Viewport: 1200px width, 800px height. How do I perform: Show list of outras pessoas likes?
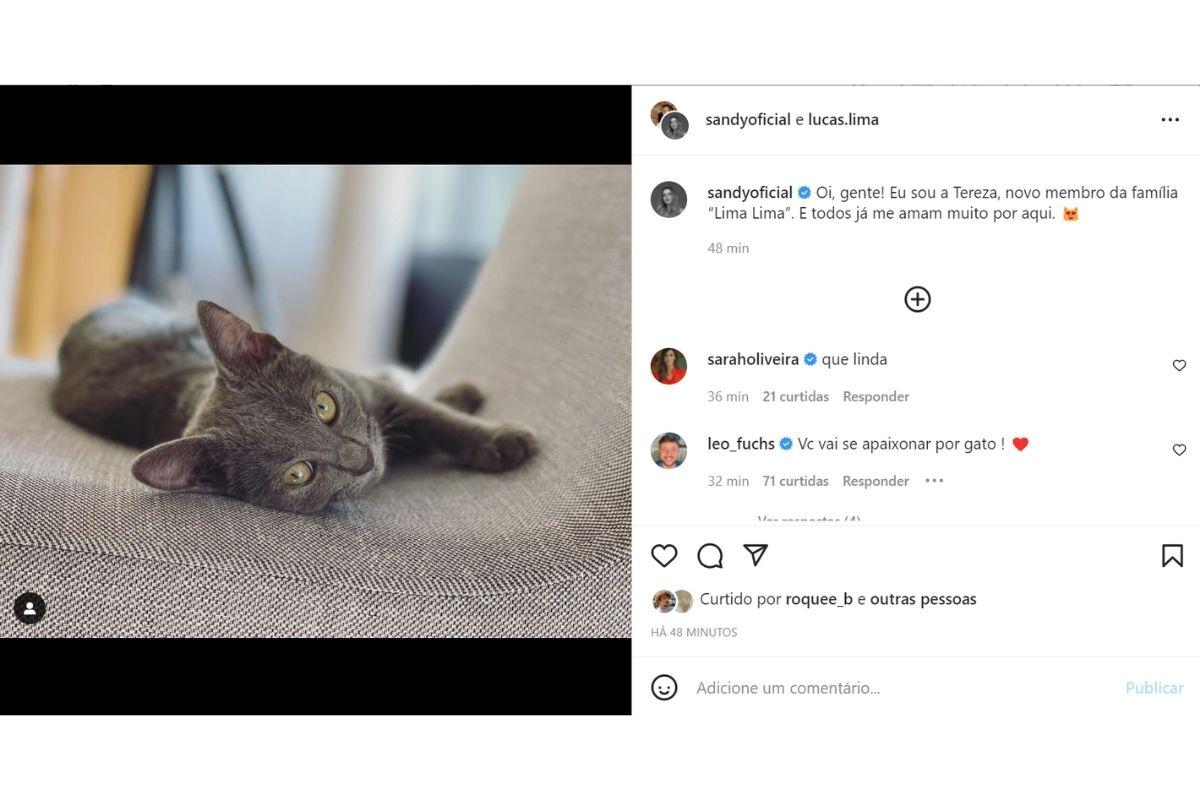[x=923, y=600]
